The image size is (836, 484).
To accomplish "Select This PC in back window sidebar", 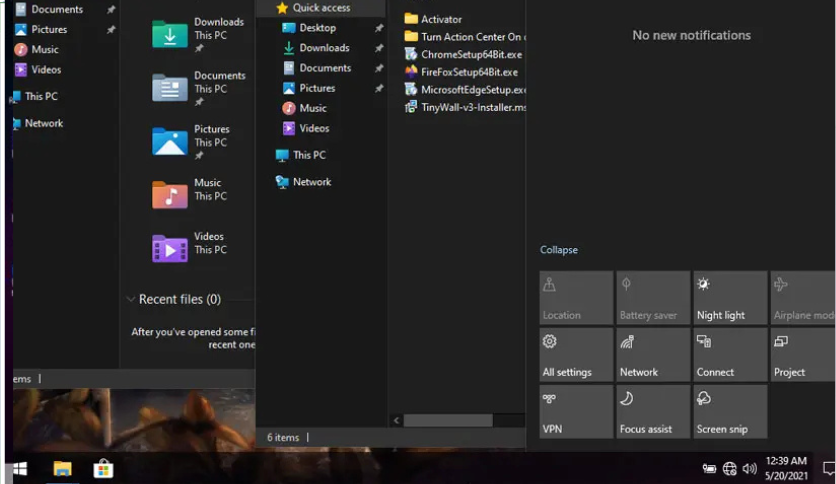I will click(35, 96).
